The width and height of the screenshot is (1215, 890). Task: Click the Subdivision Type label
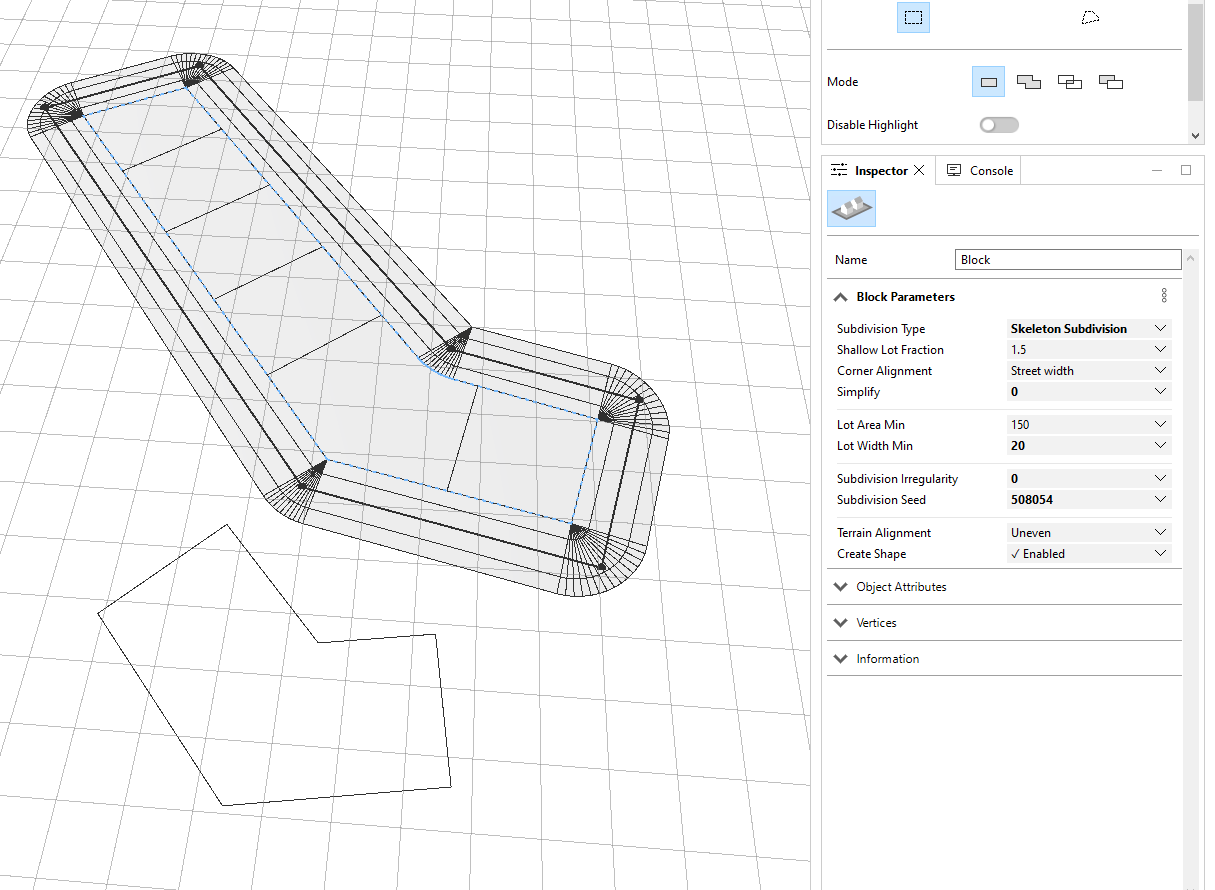[881, 329]
